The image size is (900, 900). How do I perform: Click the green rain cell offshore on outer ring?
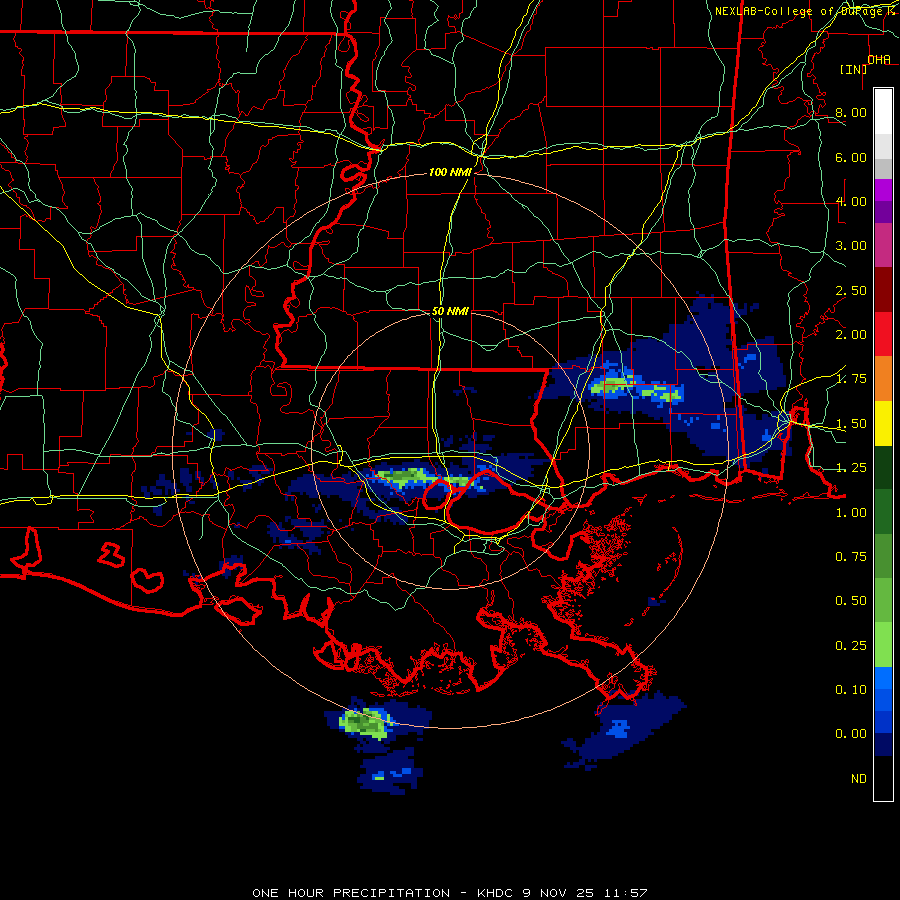366,723
